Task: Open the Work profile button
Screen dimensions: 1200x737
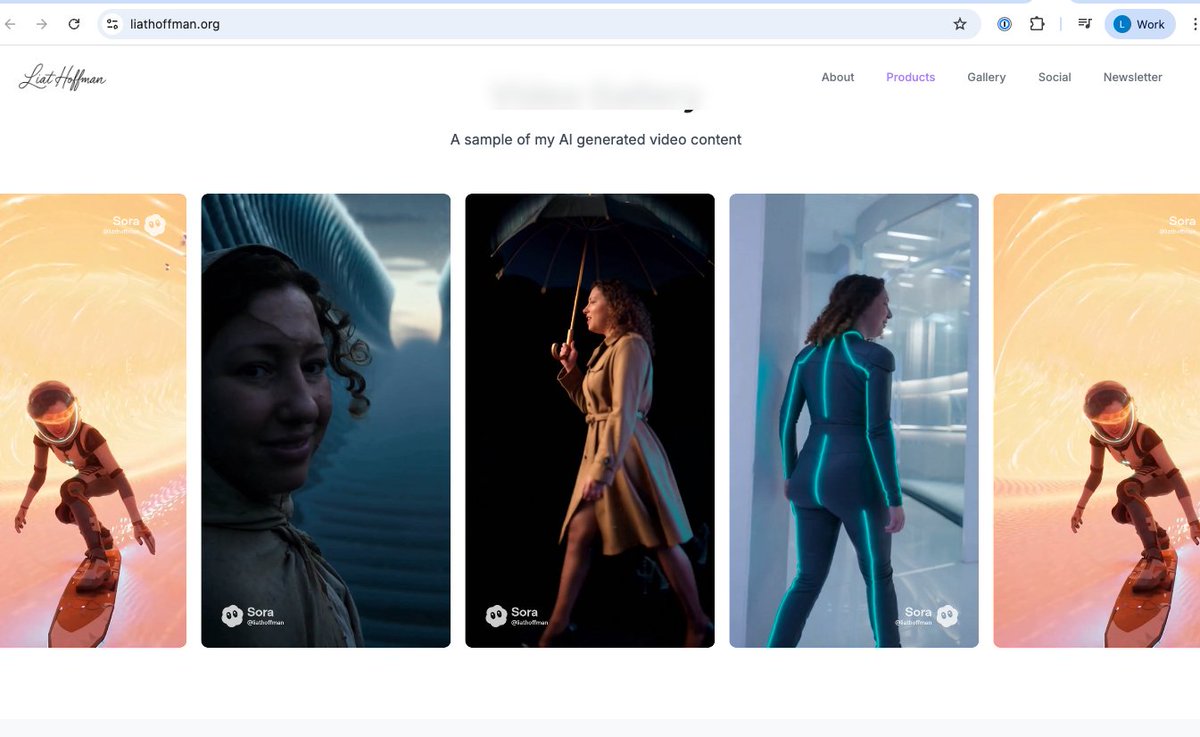Action: point(1140,24)
